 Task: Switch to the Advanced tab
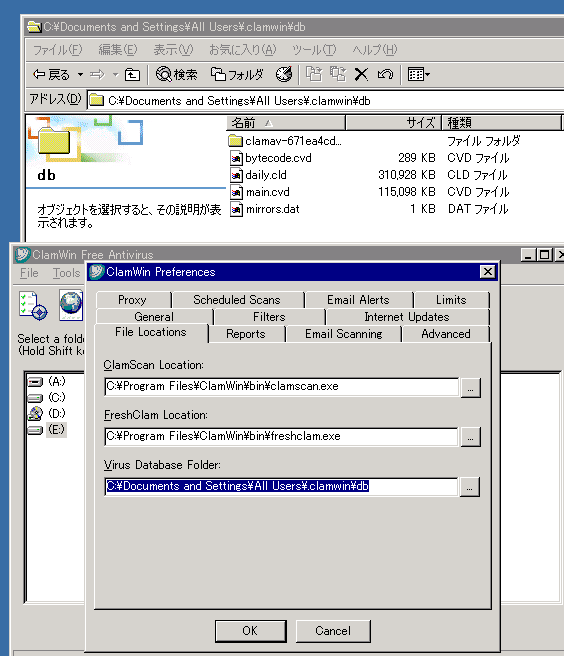tap(446, 334)
